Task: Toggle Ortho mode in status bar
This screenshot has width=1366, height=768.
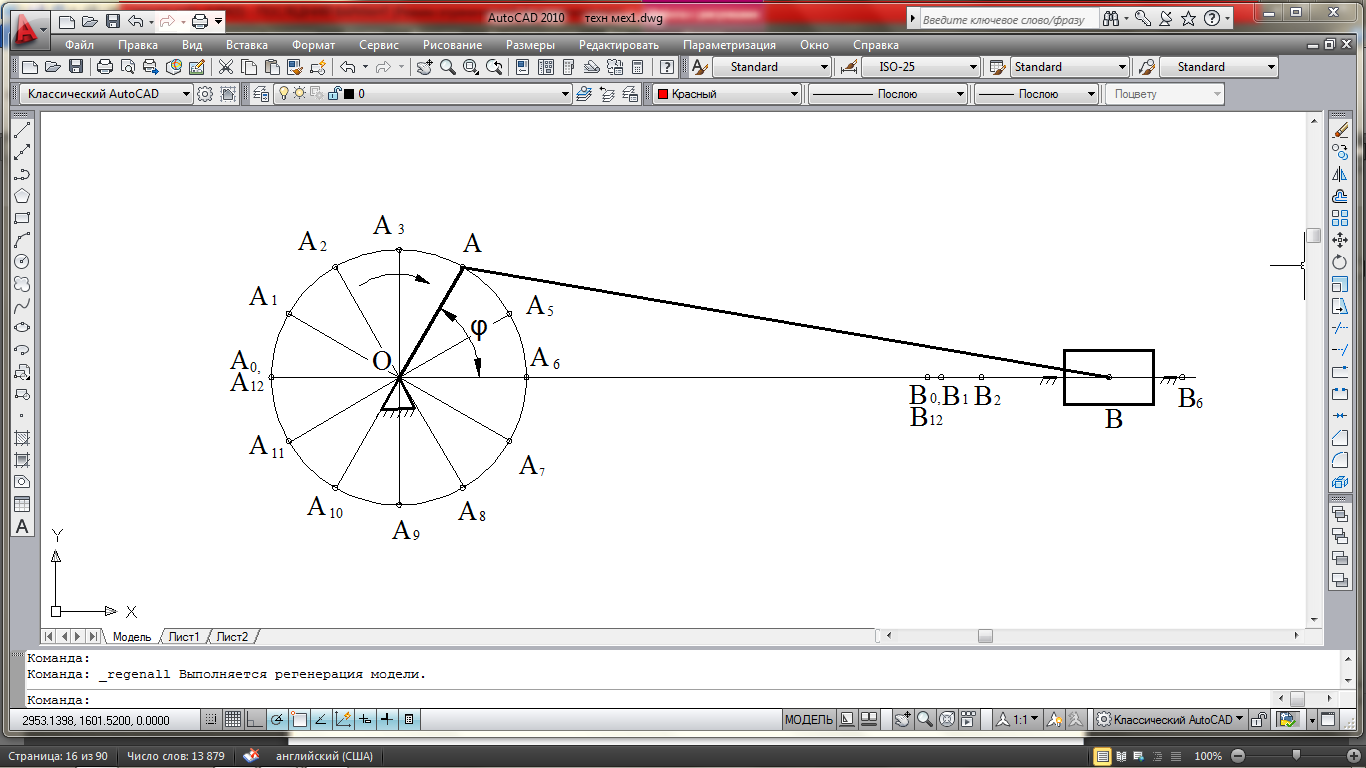Action: point(254,720)
